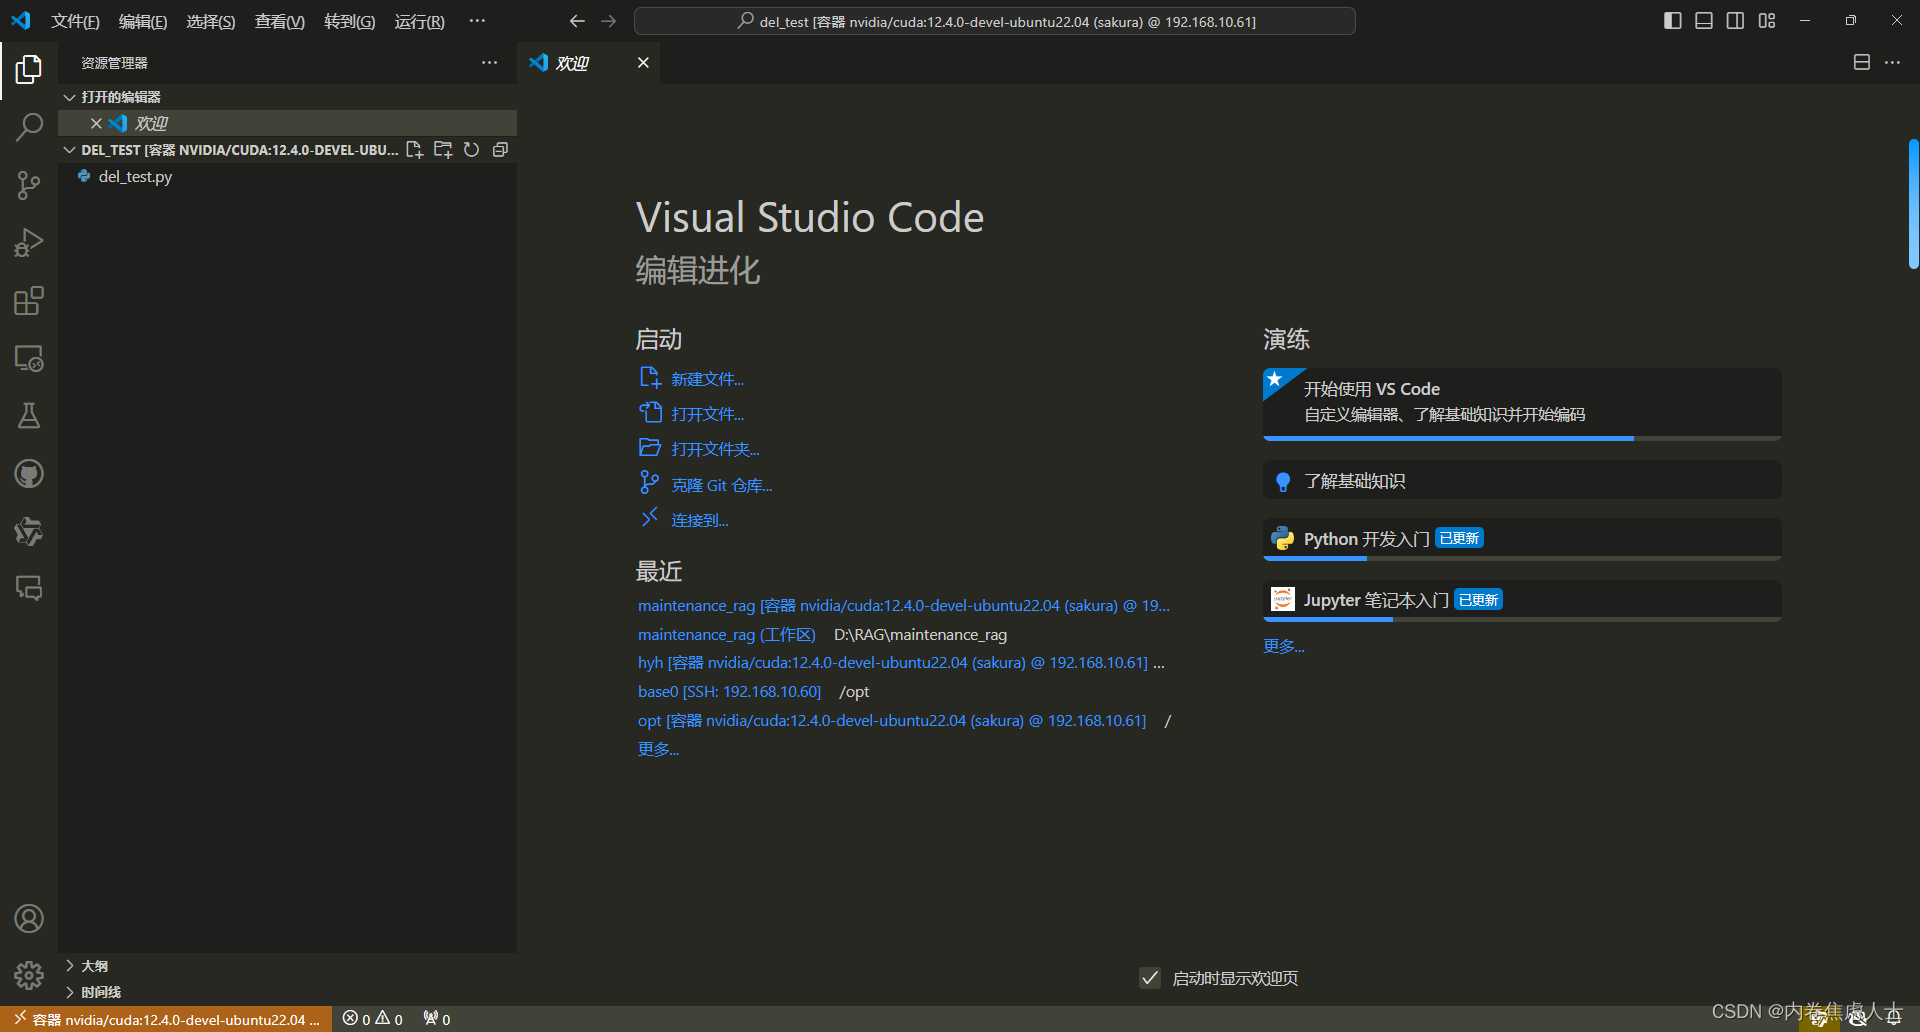The image size is (1920, 1032).
Task: Click New Folder icon in DEL_TEST header
Action: 443,150
